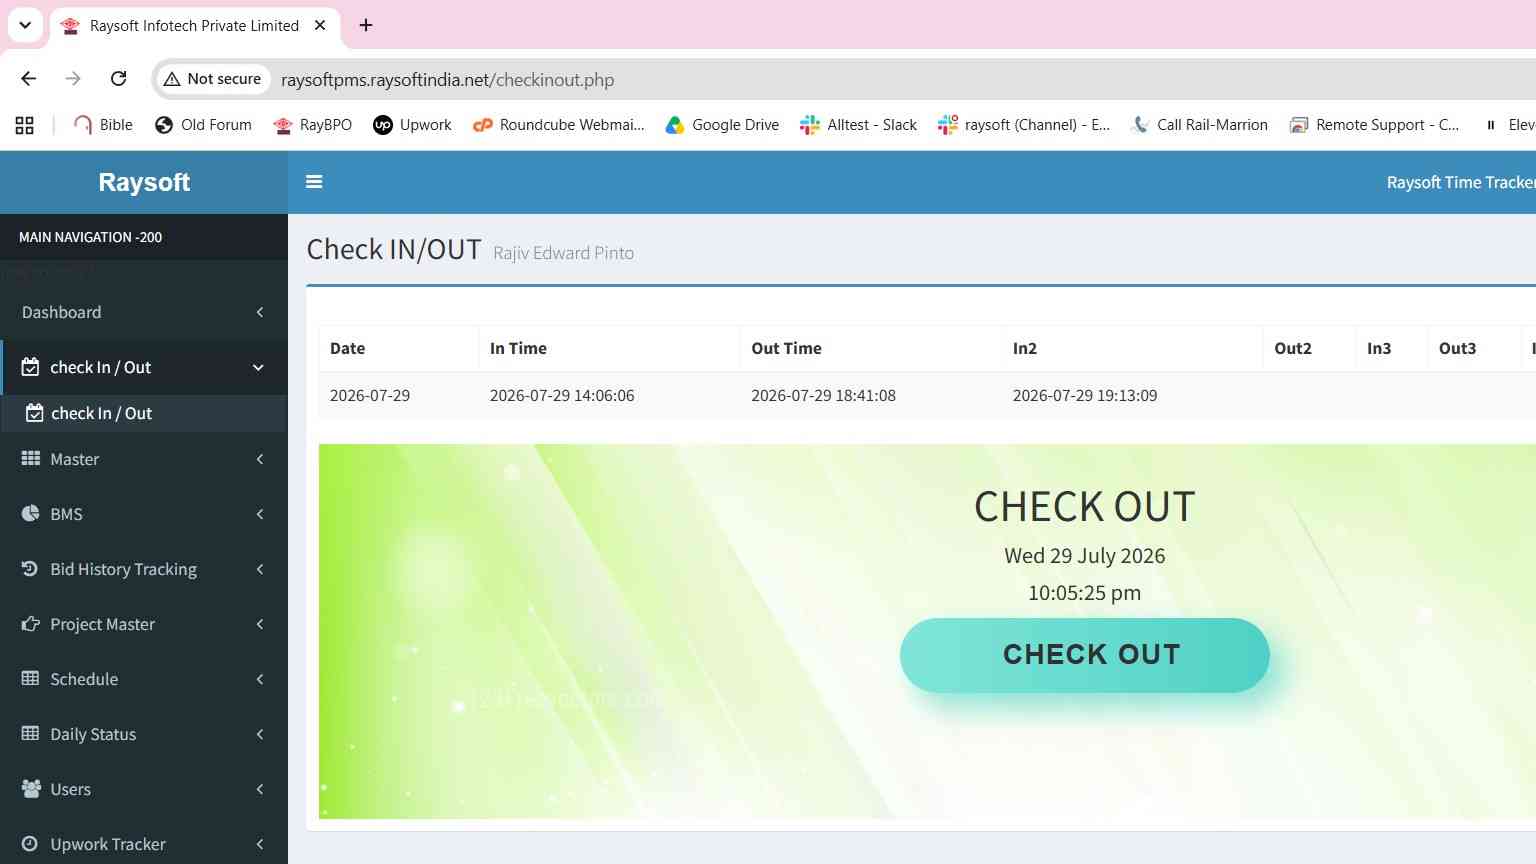Image resolution: width=1536 pixels, height=864 pixels.
Task: Switch to Raysoft Infotech Private Limited tab
Action: point(194,26)
